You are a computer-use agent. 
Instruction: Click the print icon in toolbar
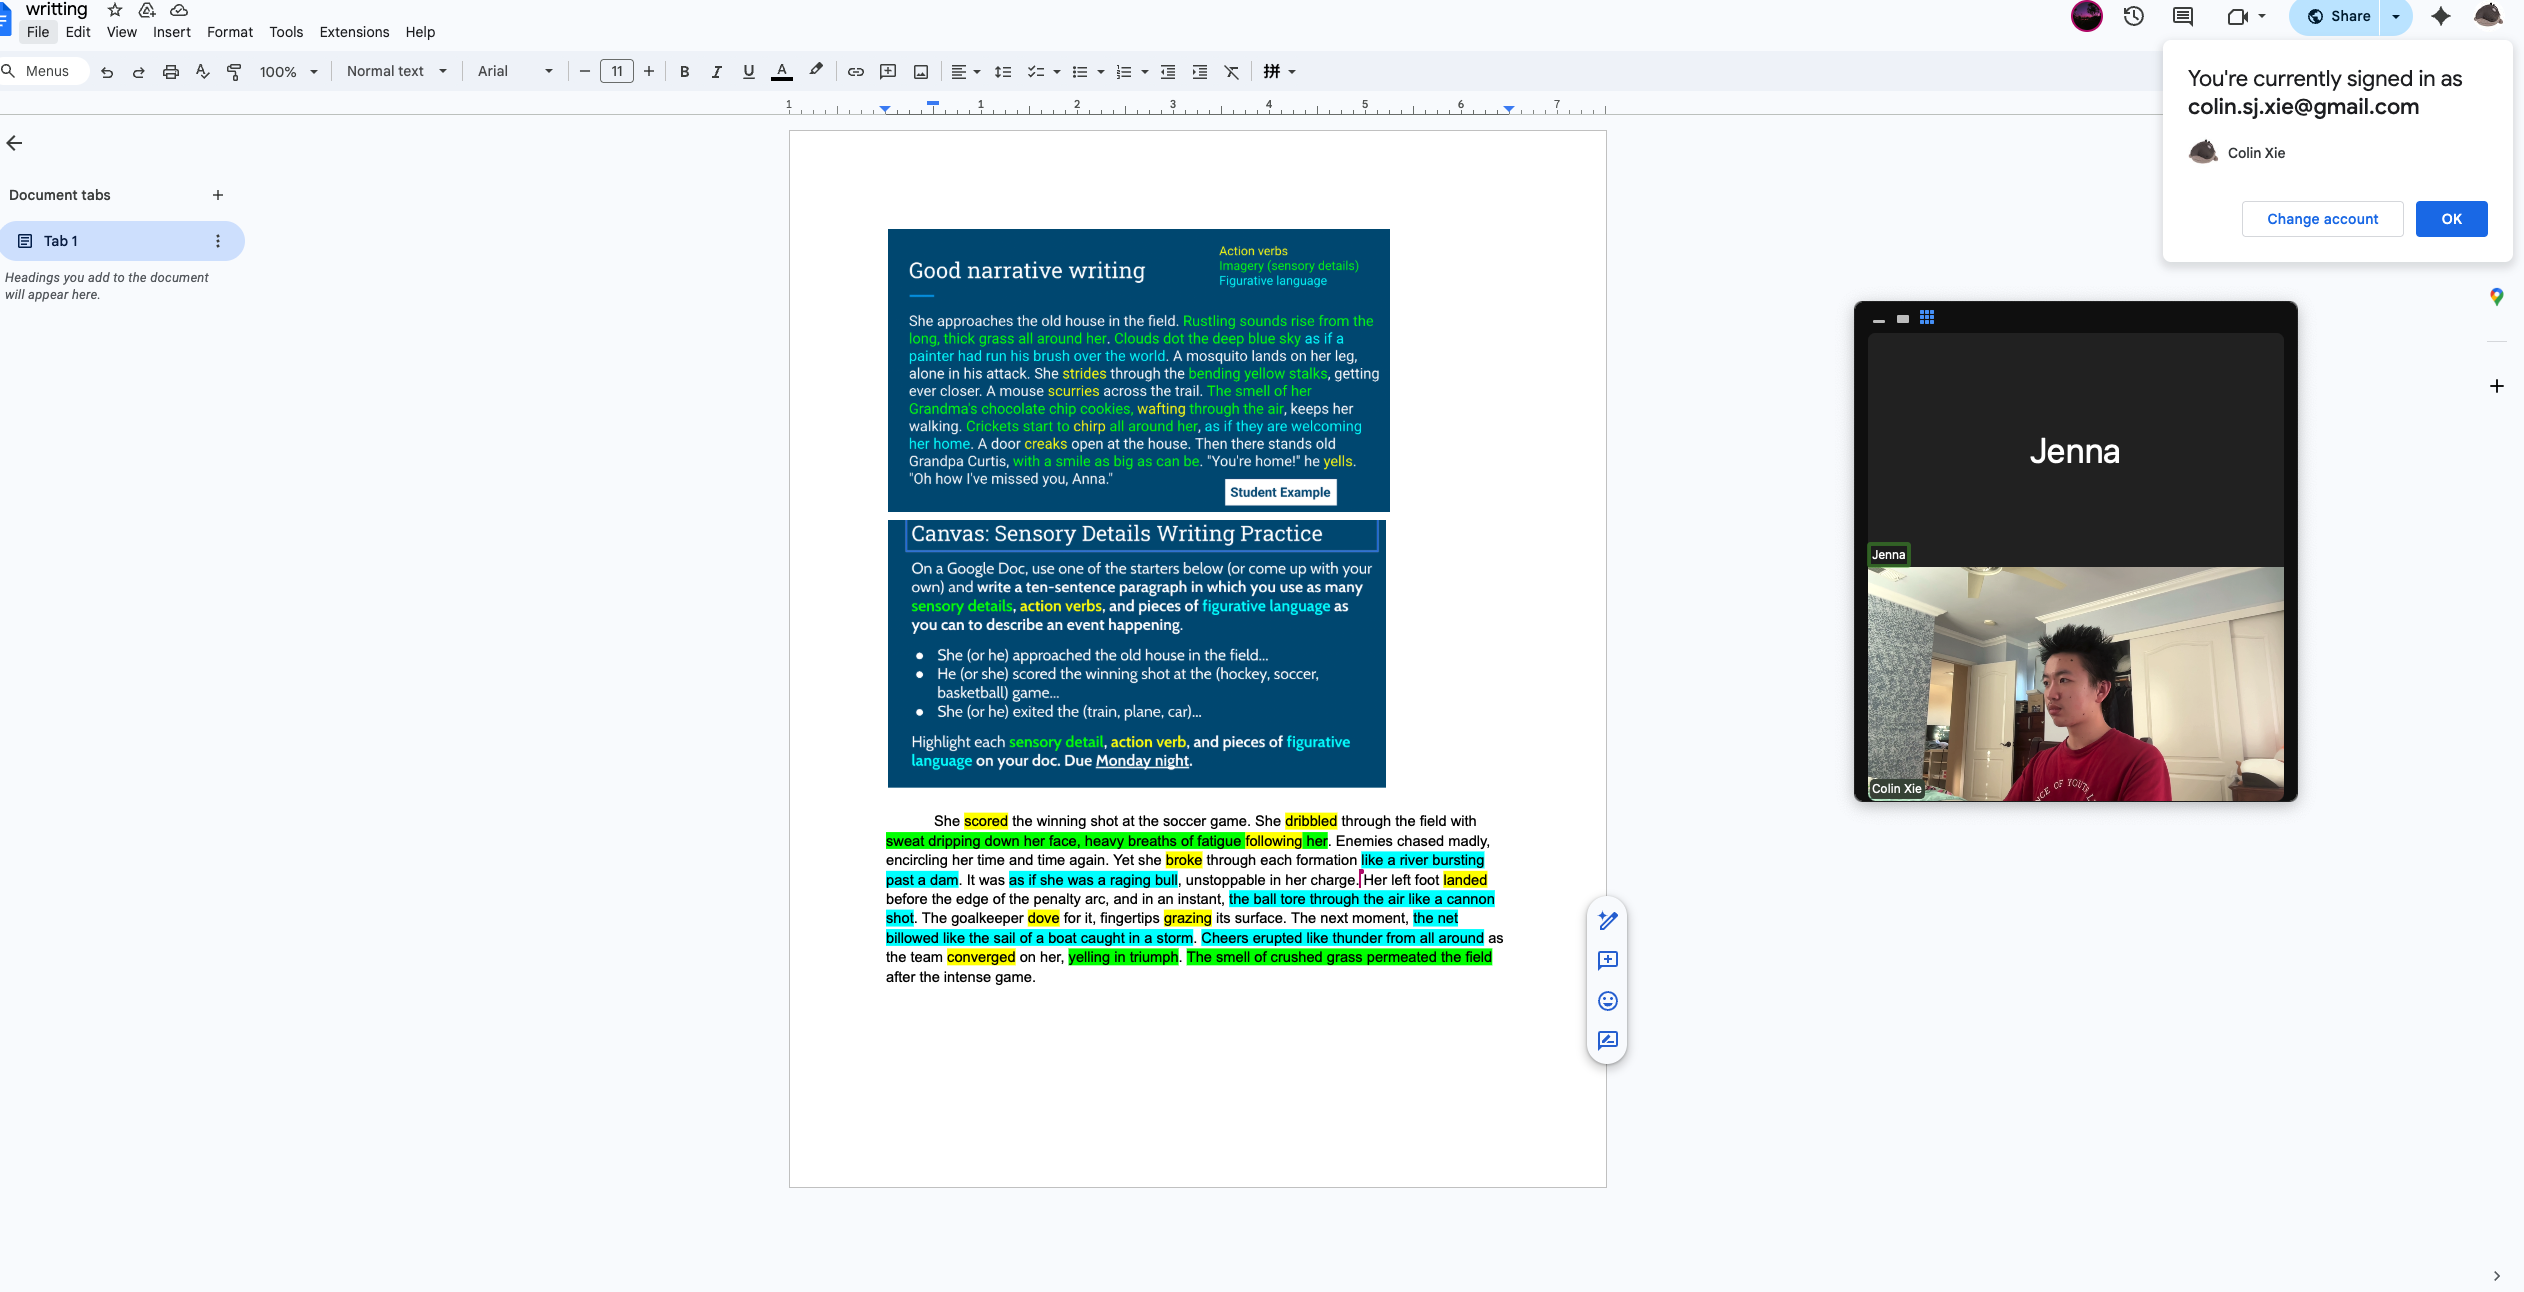(171, 72)
